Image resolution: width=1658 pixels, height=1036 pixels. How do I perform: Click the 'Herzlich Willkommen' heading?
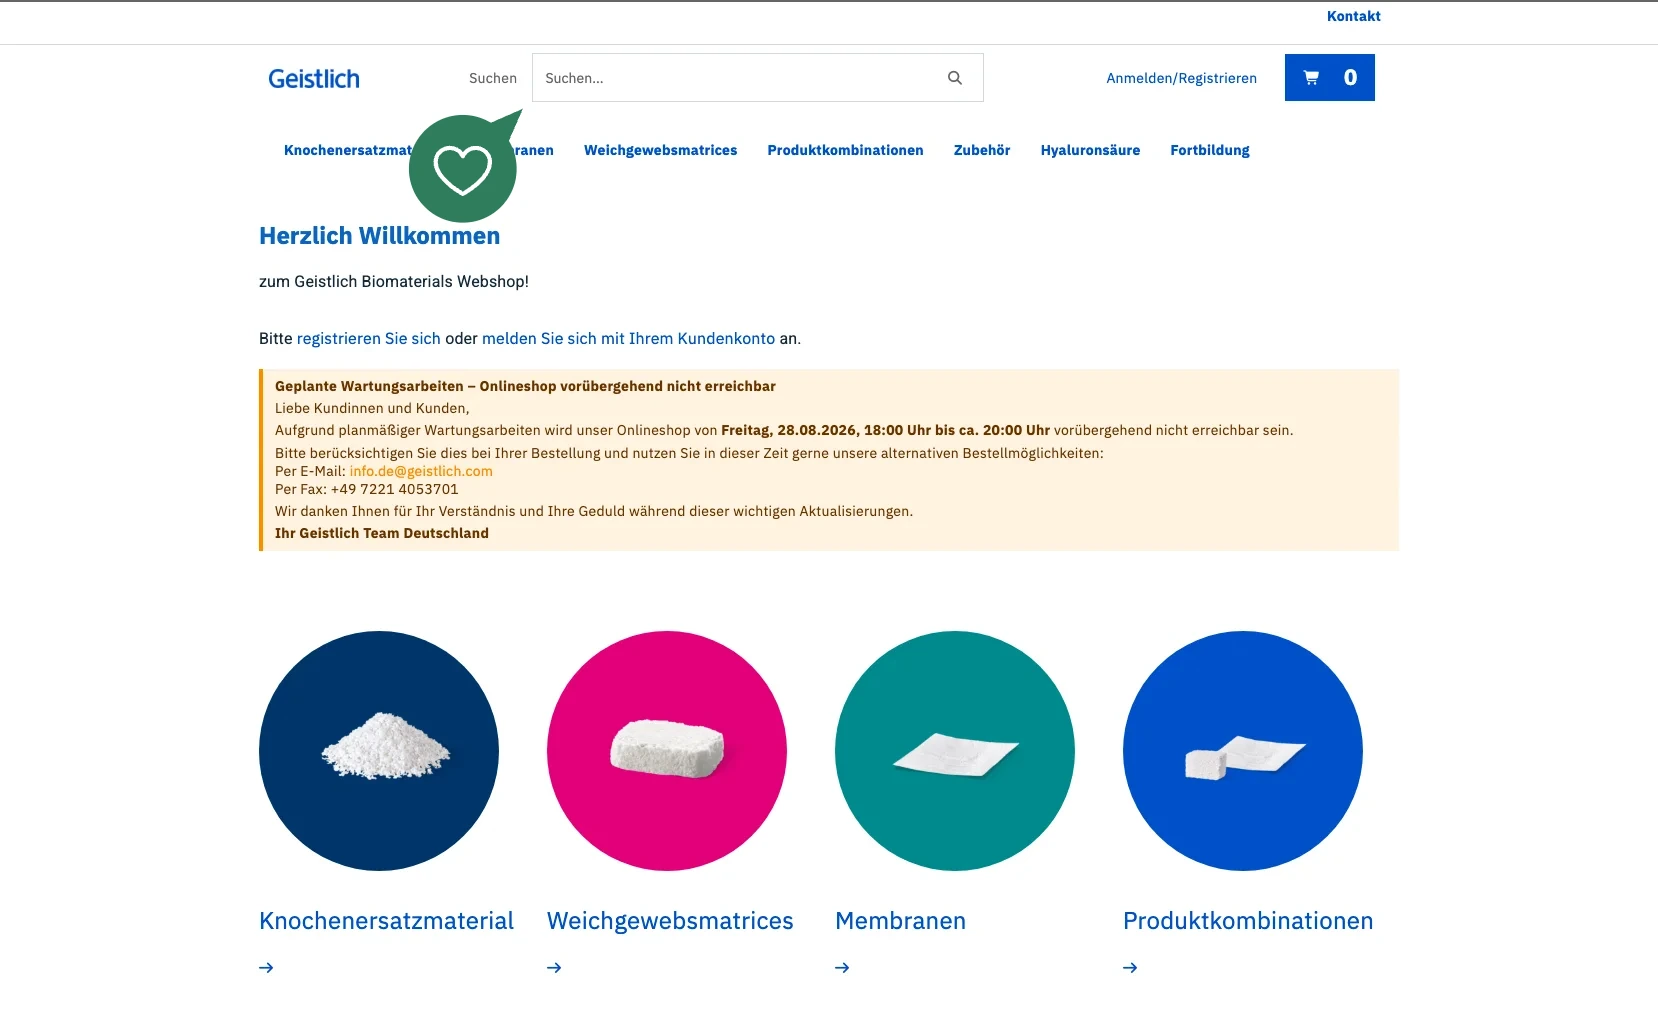click(380, 236)
